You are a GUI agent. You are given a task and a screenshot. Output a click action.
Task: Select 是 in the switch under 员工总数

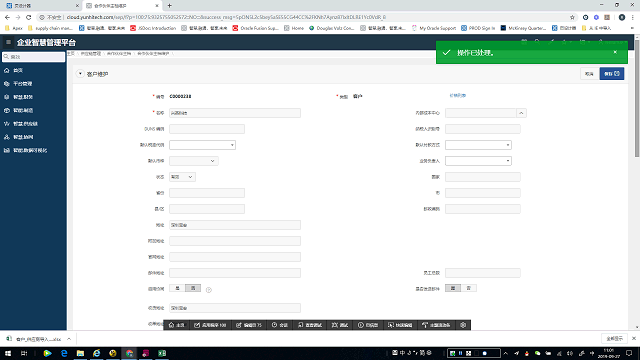pos(453,288)
